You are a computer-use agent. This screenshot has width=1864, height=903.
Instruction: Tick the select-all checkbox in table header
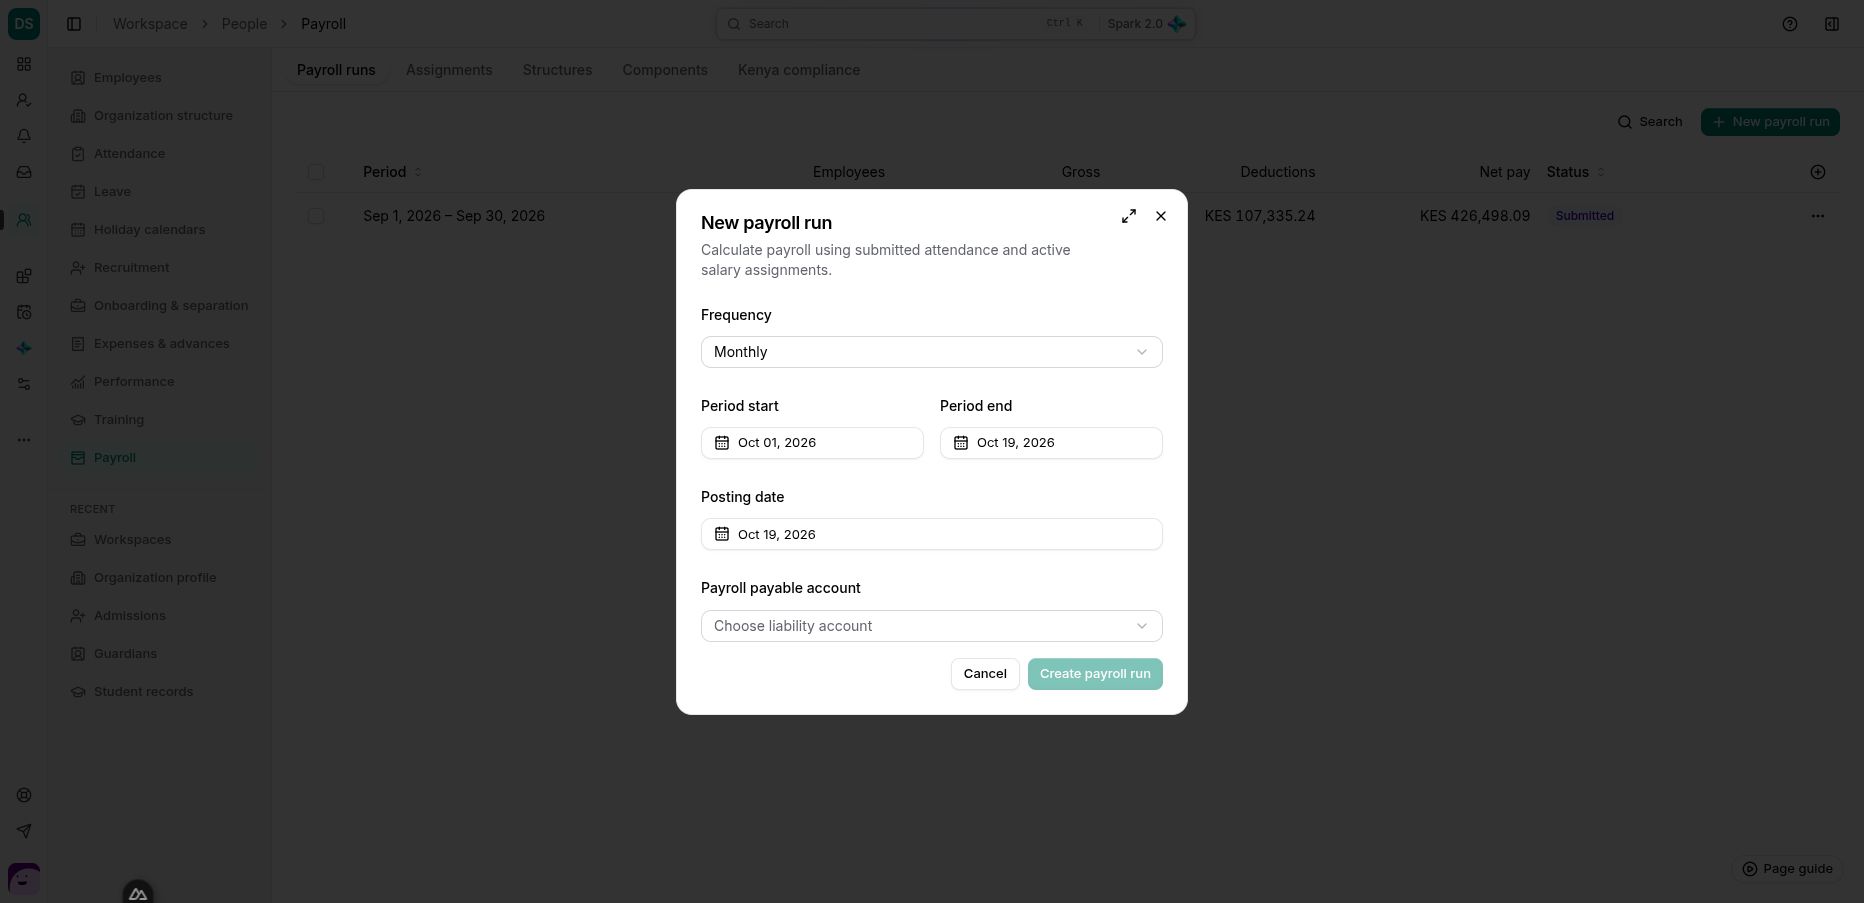coord(316,172)
